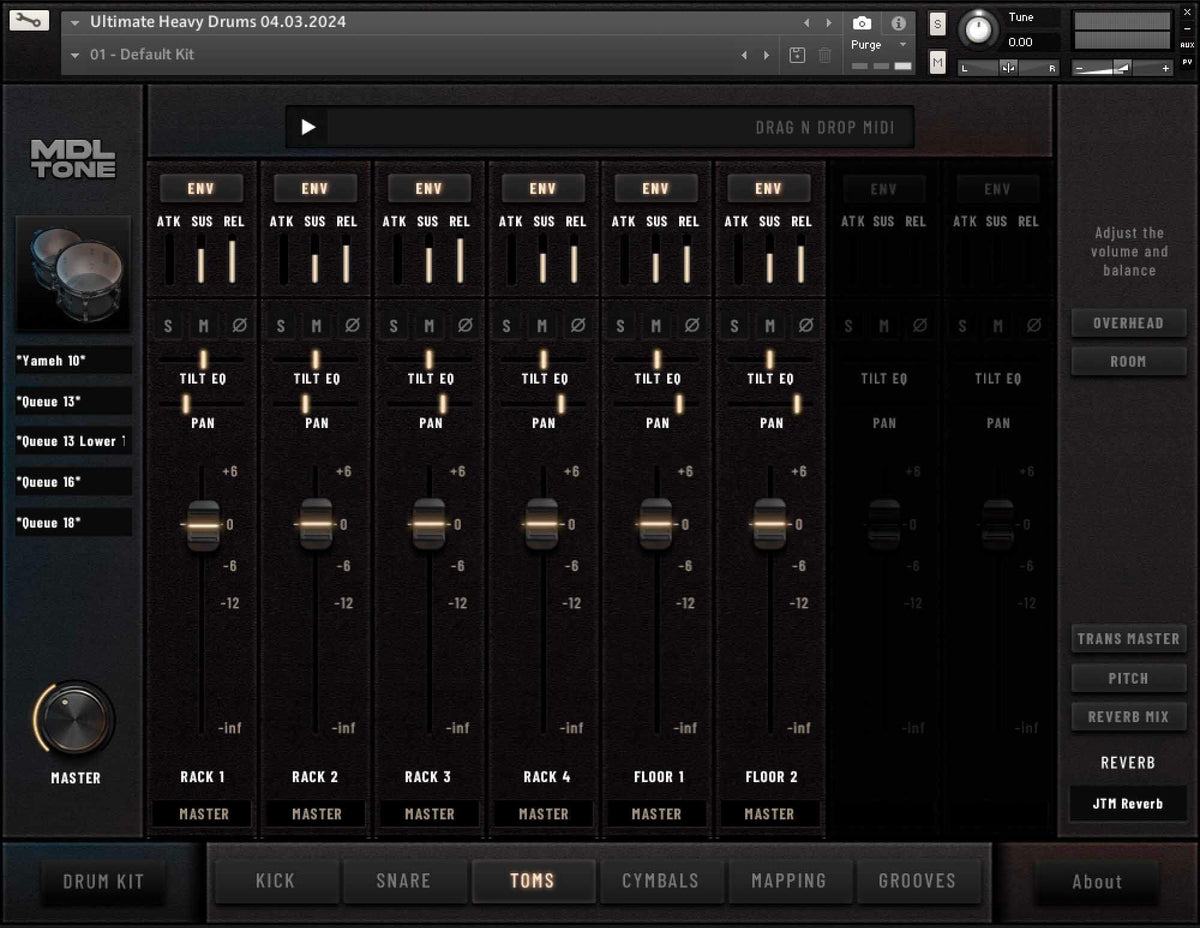Viewport: 1200px width, 928px height.
Task: Select previous snapshot arrow for Default Kit
Action: (745, 55)
